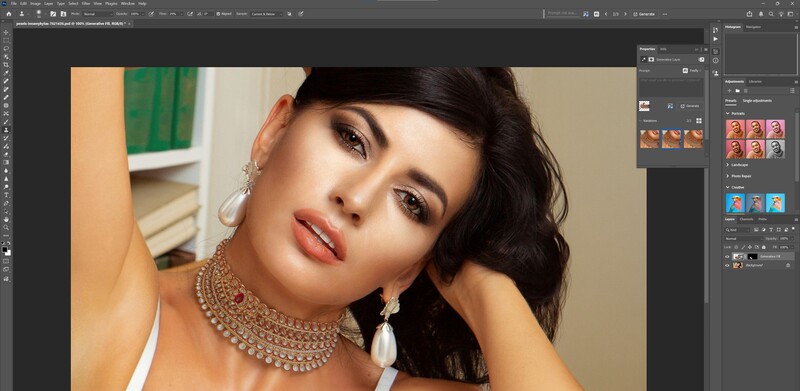This screenshot has height=391, width=800.
Task: Collapse the Variations section
Action: coord(641,121)
